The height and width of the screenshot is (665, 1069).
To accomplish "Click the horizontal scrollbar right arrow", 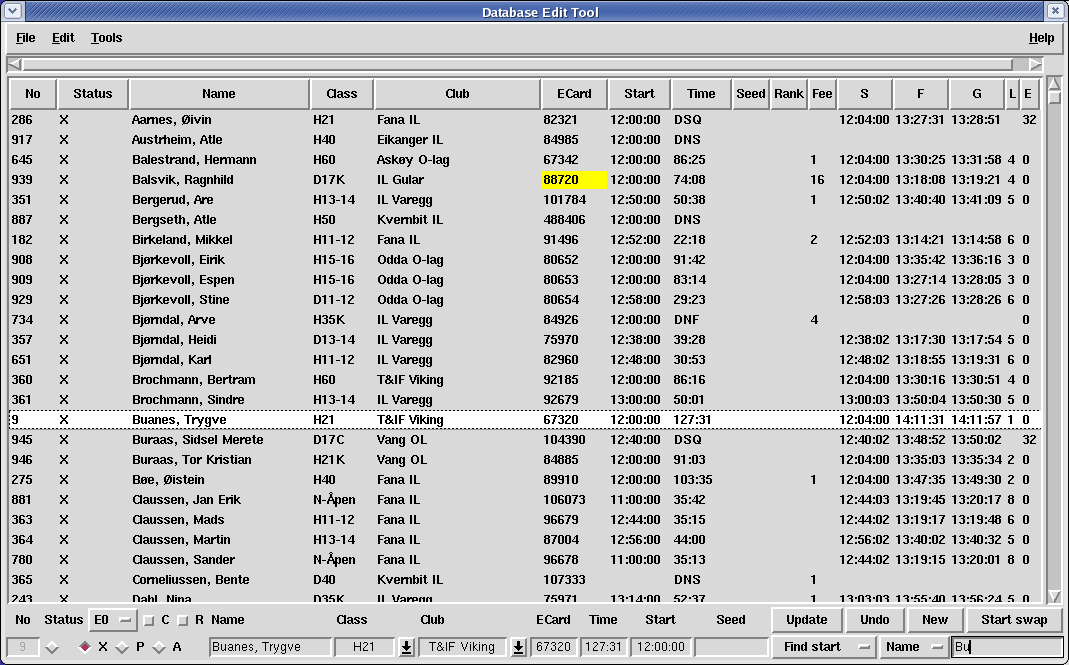I will 1035,65.
